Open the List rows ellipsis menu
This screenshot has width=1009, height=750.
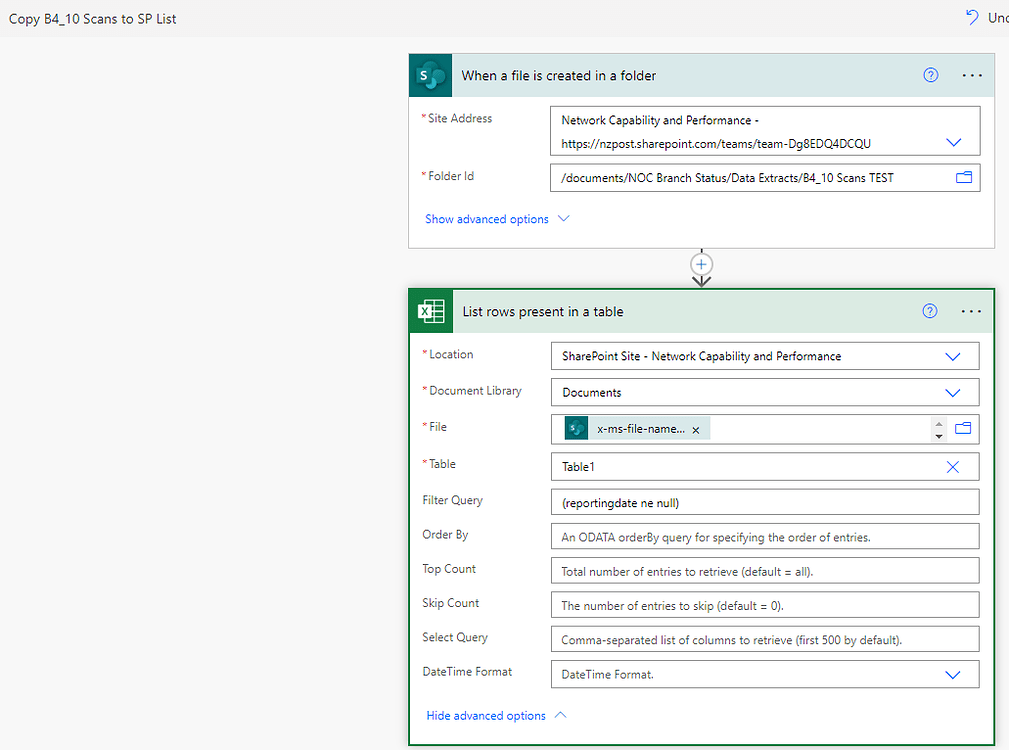970,311
